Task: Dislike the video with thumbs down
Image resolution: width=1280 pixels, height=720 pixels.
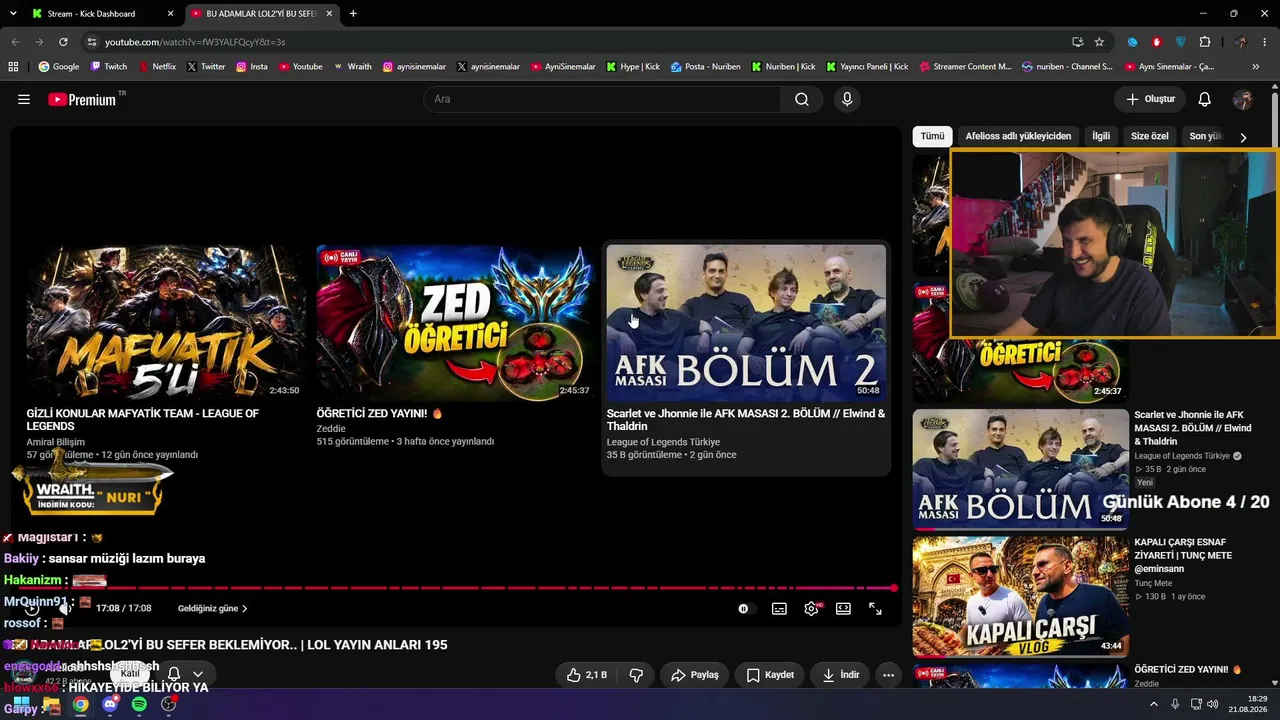Action: click(636, 675)
